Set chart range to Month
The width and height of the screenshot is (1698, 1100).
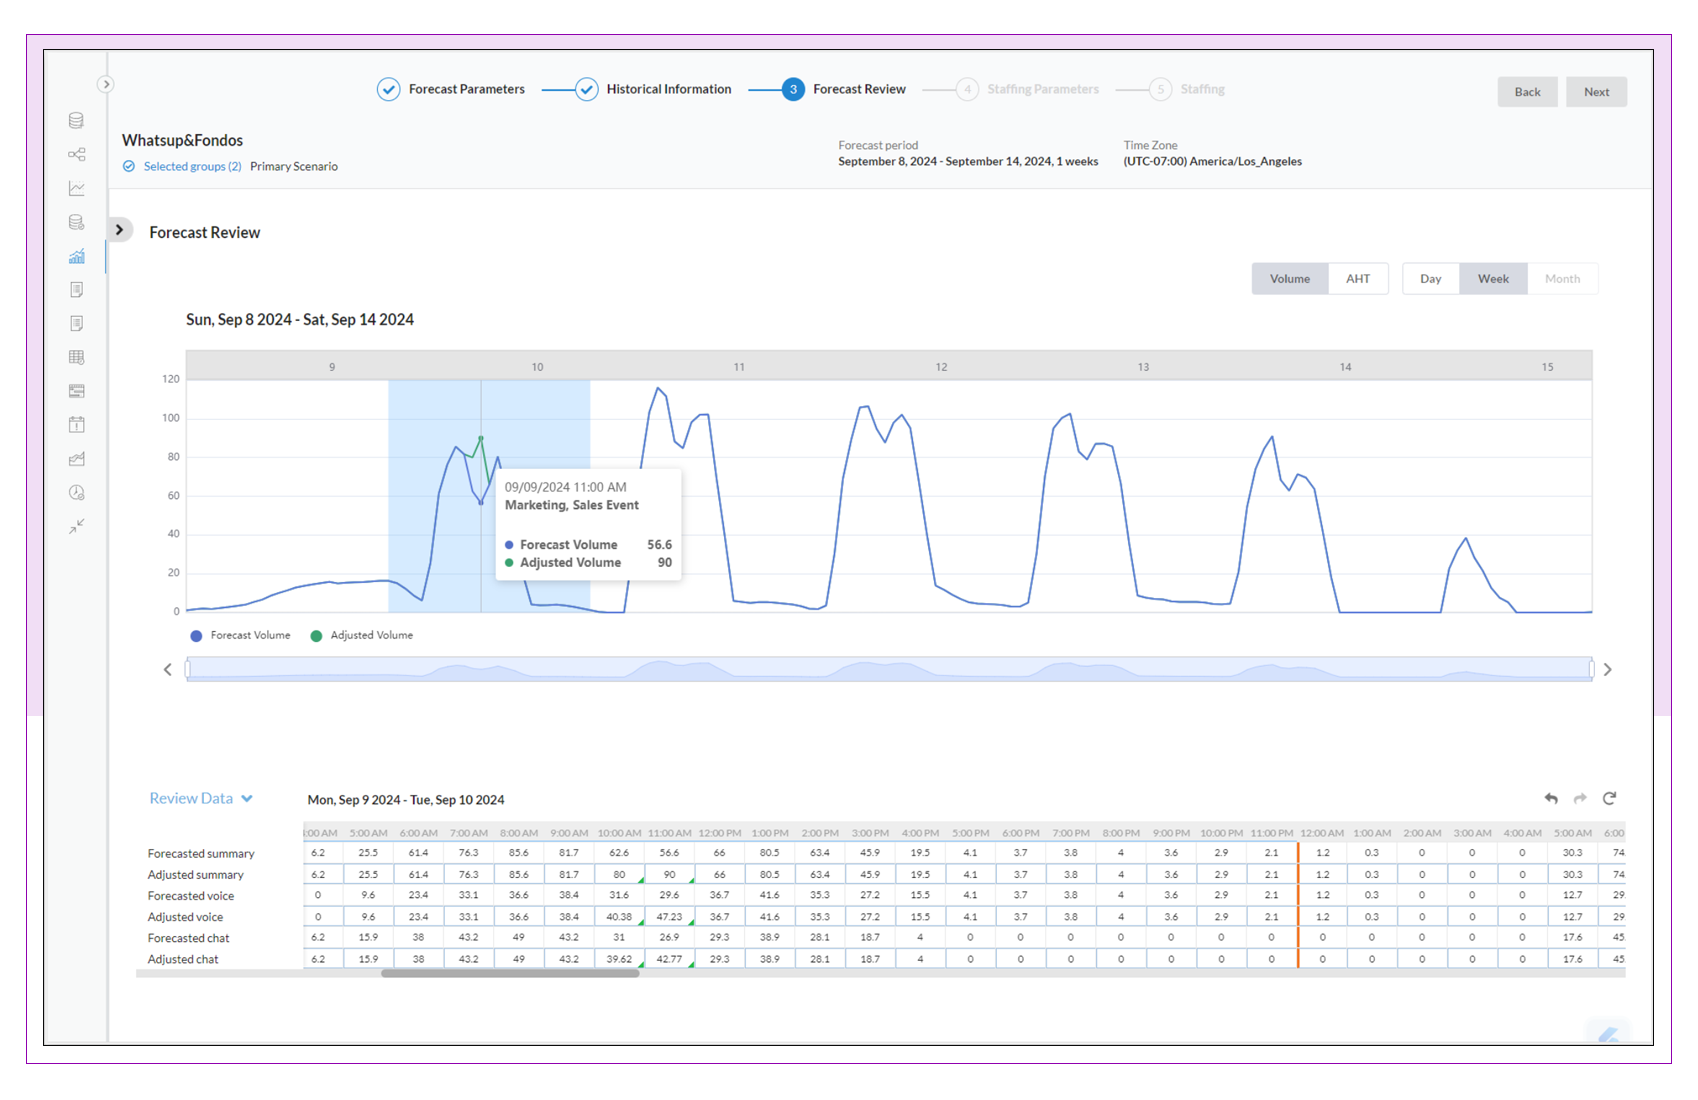[x=1562, y=279]
